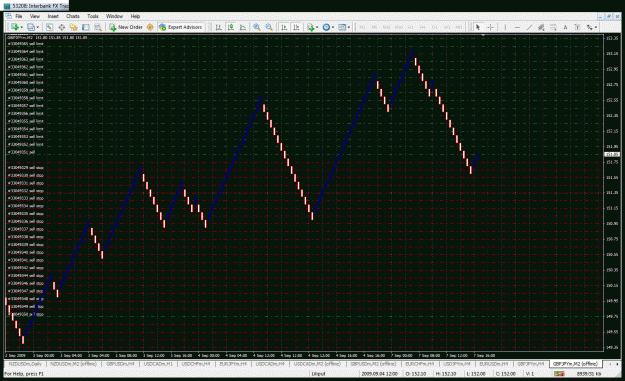Open the application icon beside the File menu
This screenshot has height=381, width=625.
(8, 16)
